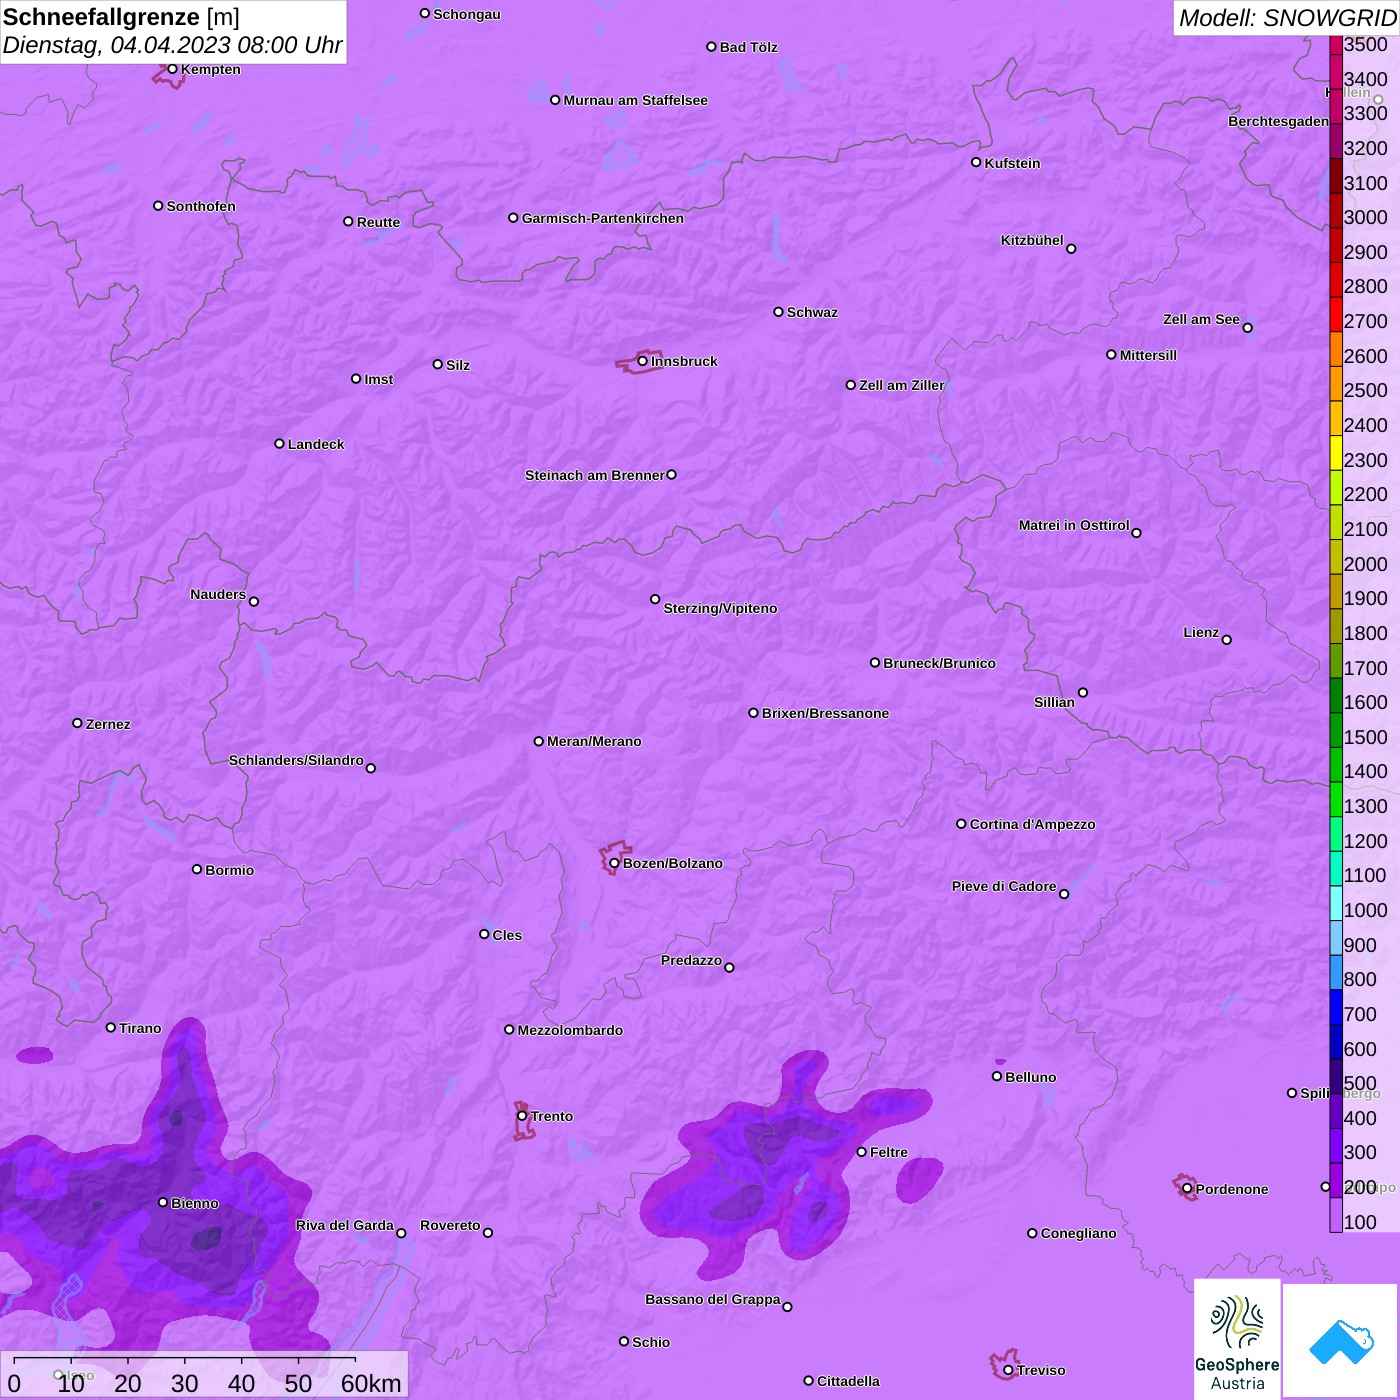Screen dimensions: 1400x1400
Task: Click the 'Murnau am Staffelsee' label
Action: coord(635,100)
